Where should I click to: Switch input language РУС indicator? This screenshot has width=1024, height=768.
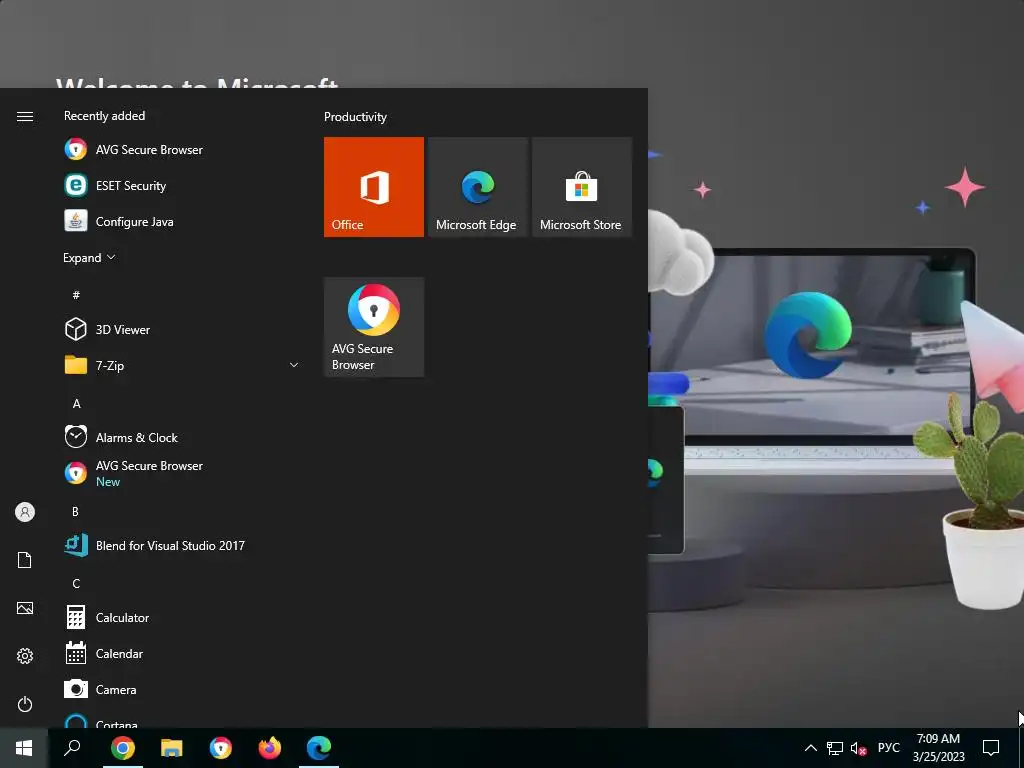tap(888, 748)
